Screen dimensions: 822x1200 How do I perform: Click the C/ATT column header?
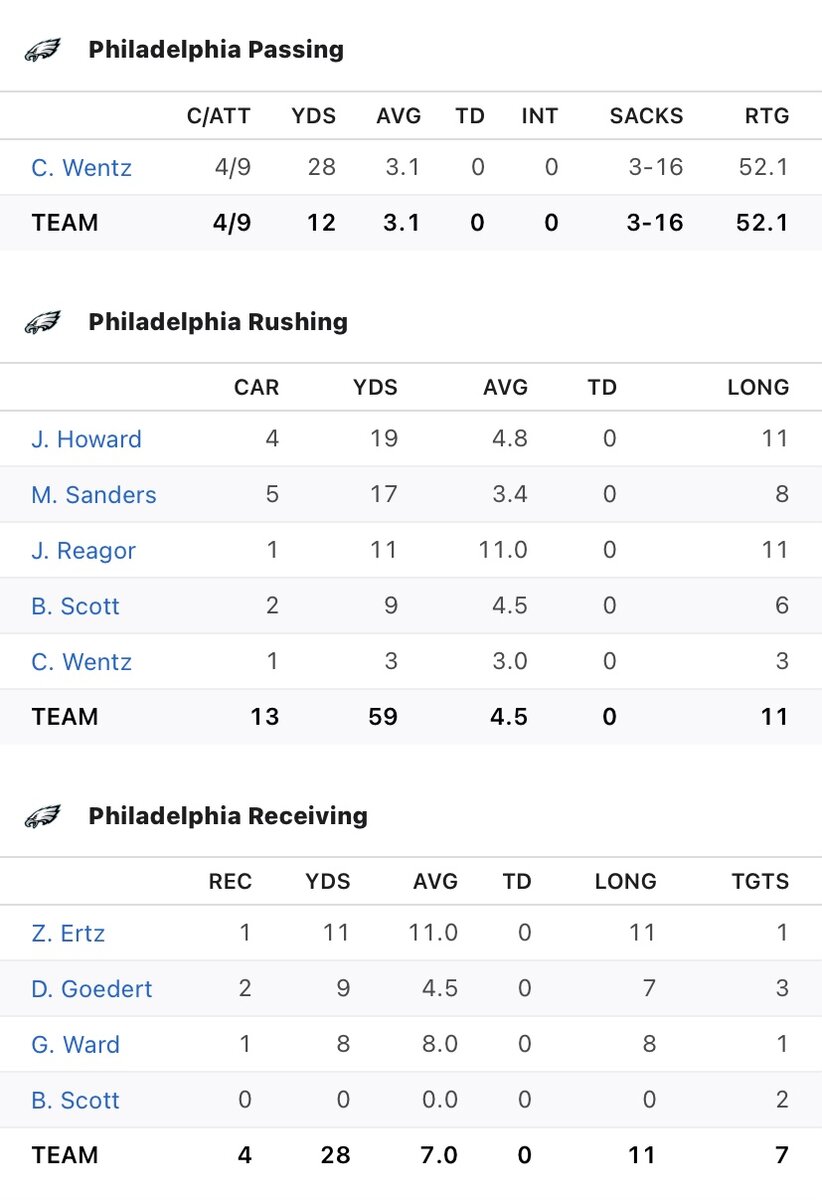point(218,116)
